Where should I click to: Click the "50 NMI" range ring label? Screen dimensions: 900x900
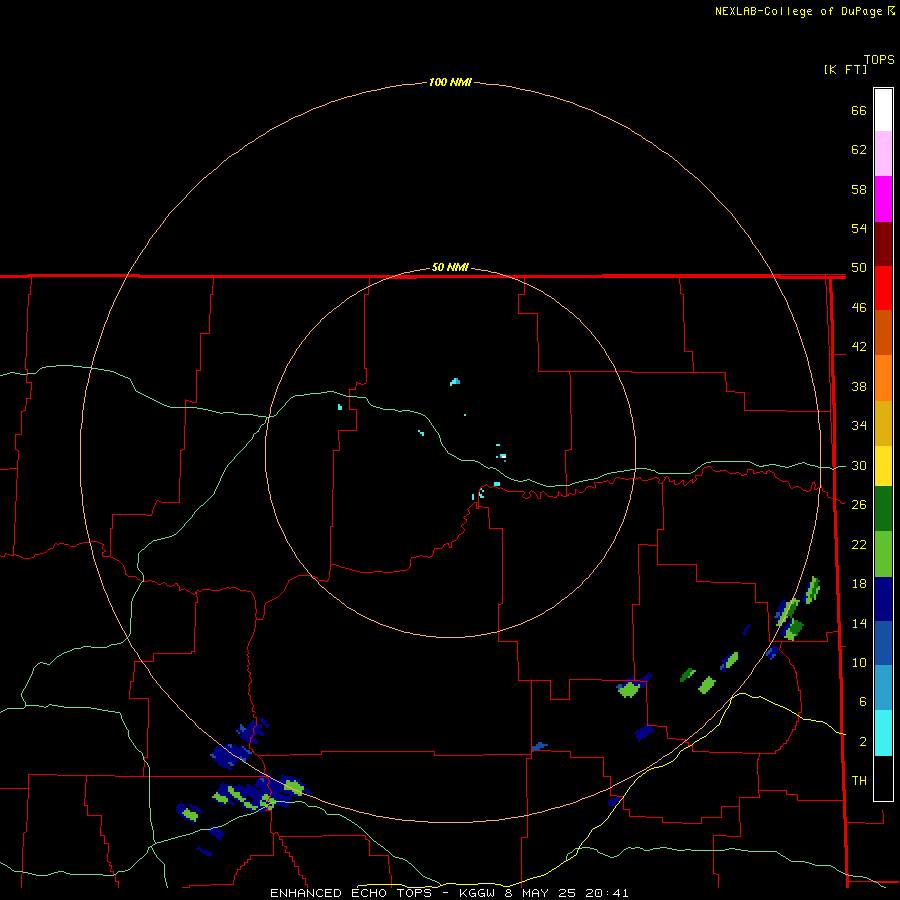tap(450, 267)
